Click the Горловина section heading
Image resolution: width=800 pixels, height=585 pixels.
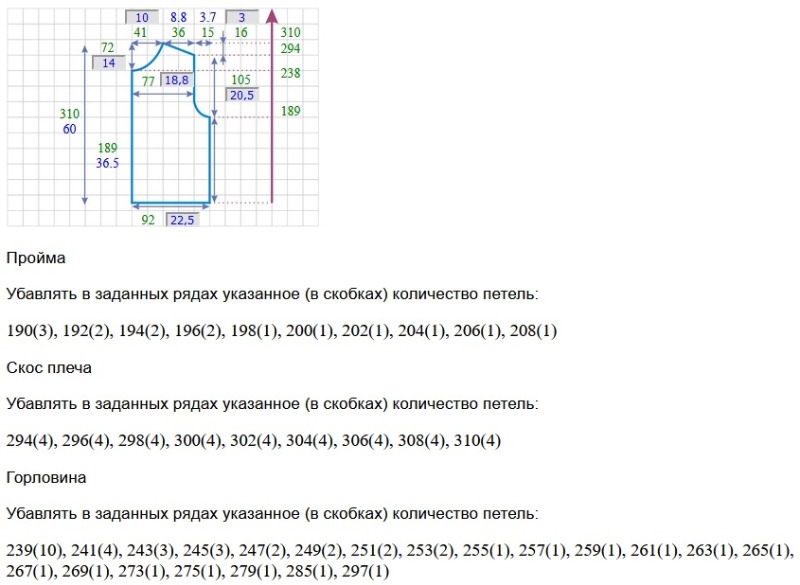point(46,478)
